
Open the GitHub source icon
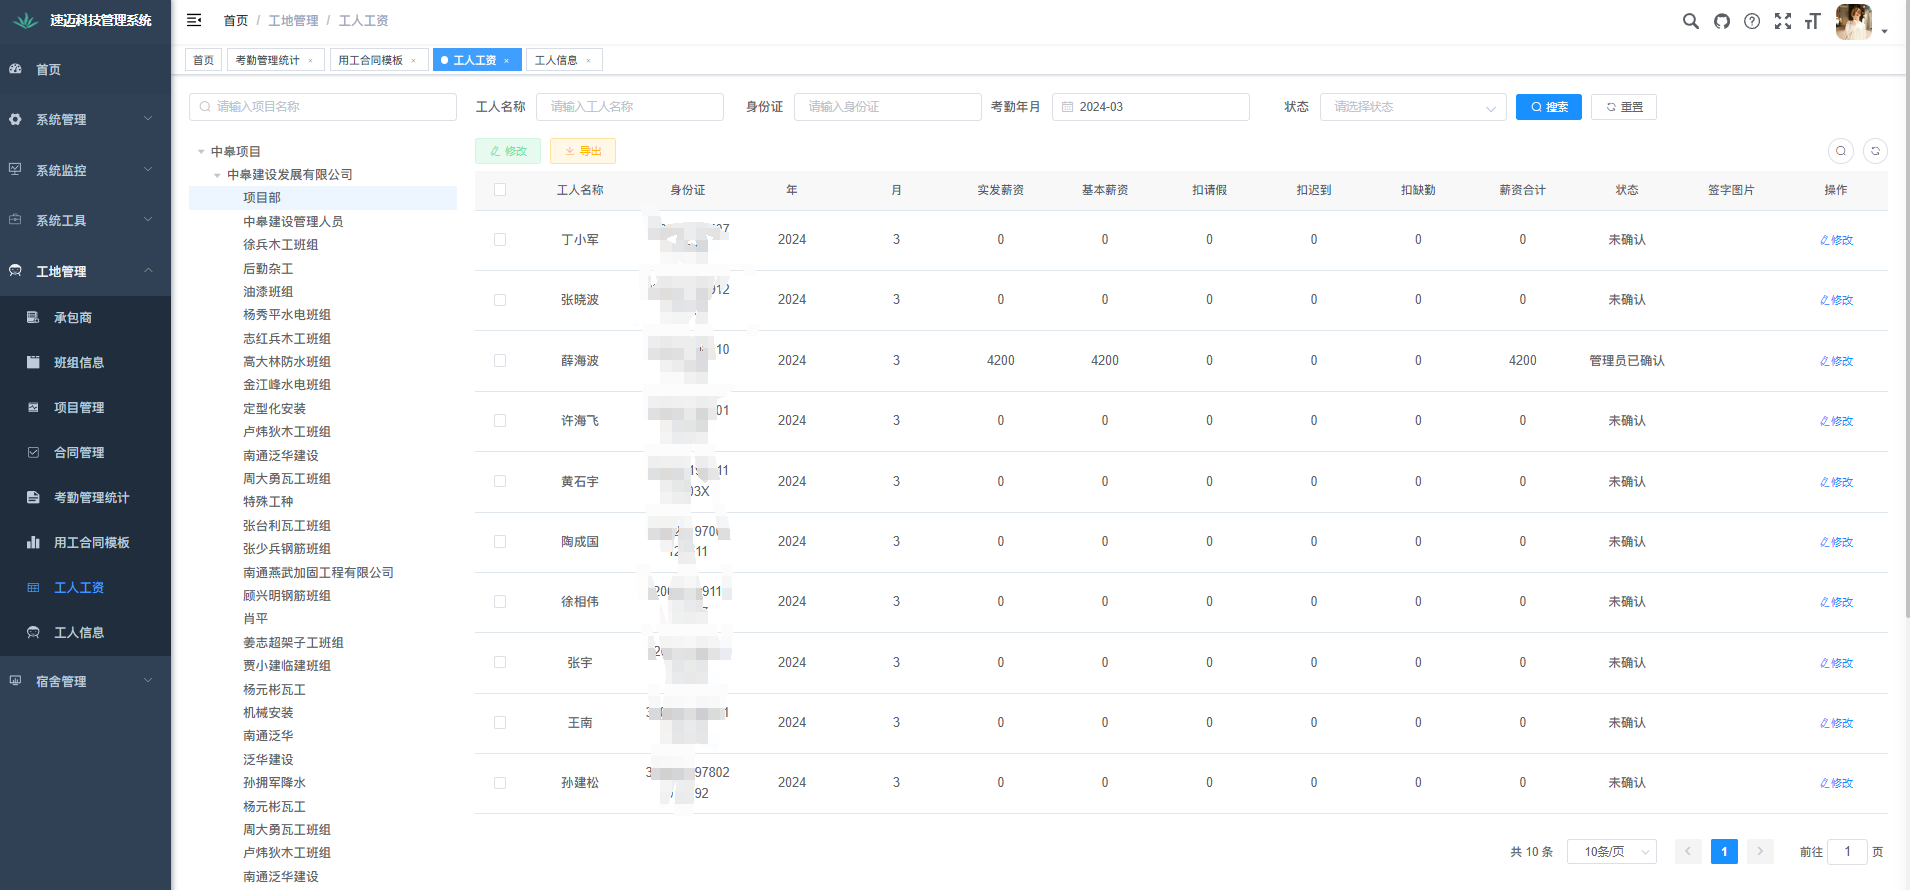(x=1722, y=21)
